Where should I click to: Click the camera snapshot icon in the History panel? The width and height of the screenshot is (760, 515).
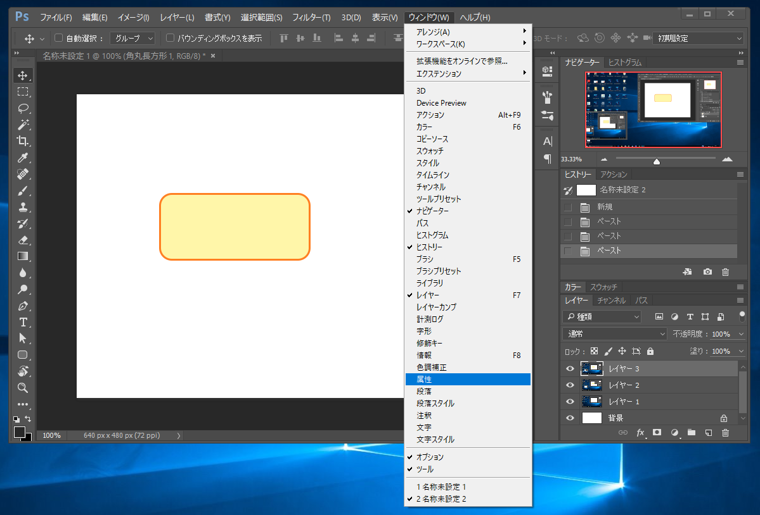(707, 271)
